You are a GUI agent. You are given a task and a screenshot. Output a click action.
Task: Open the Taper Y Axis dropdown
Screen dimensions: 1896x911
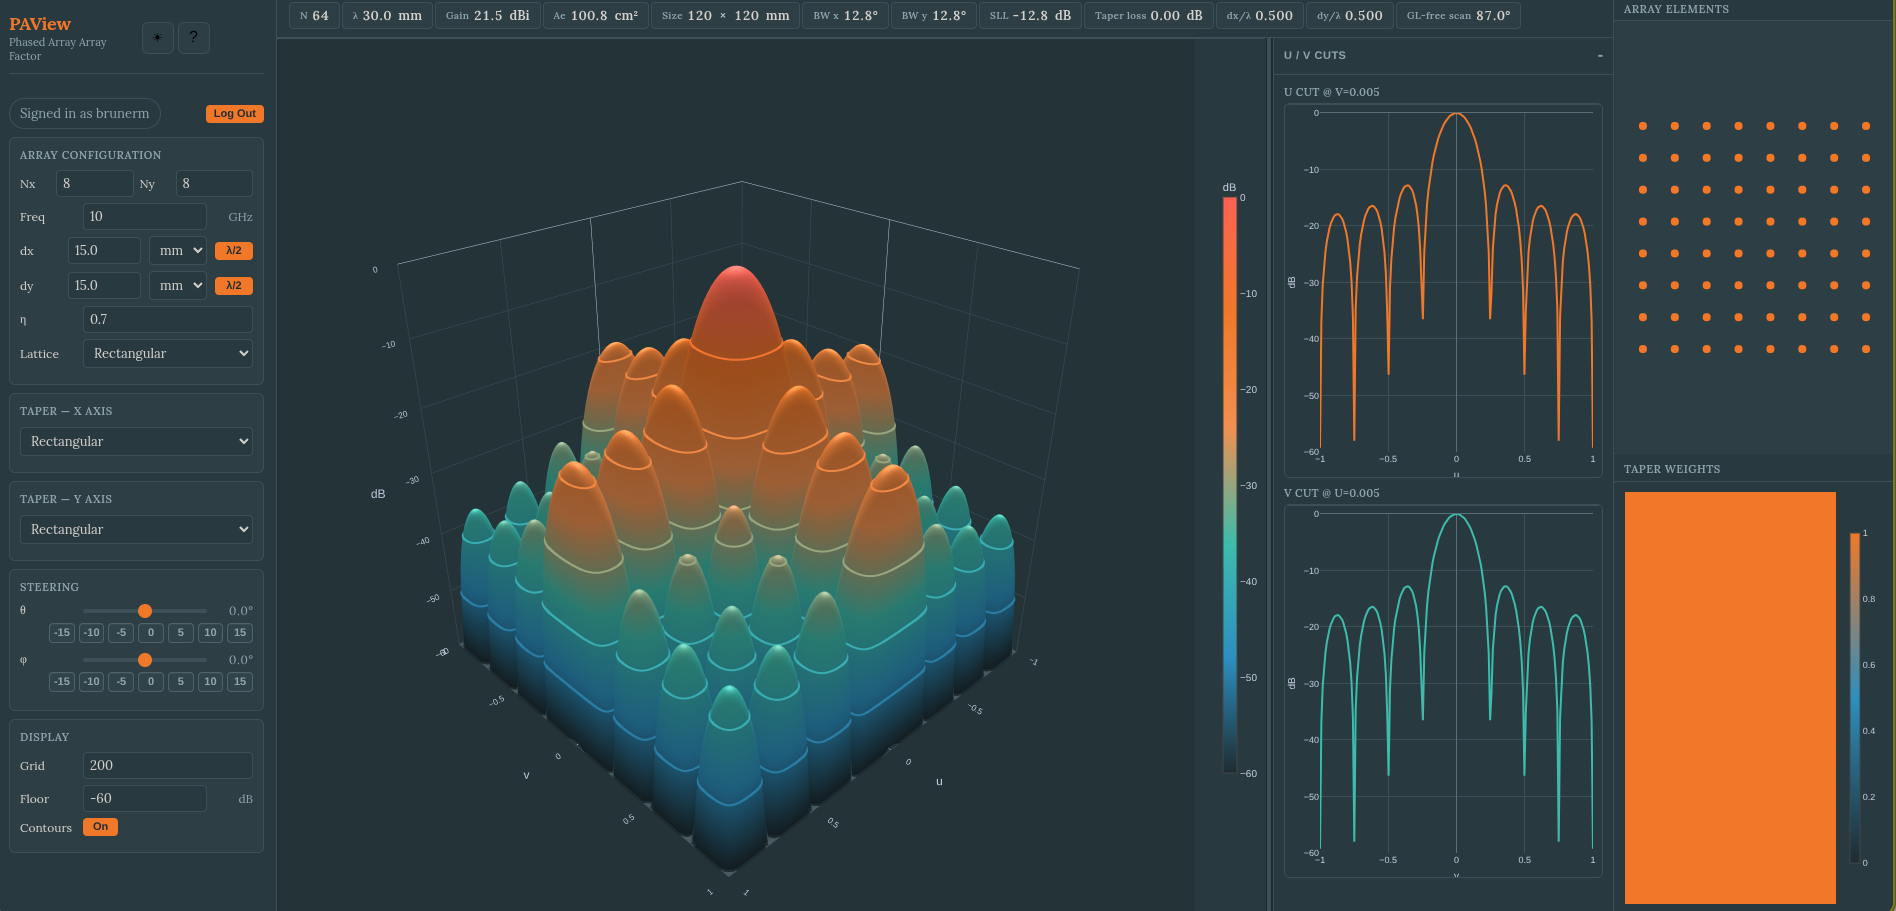pos(136,530)
